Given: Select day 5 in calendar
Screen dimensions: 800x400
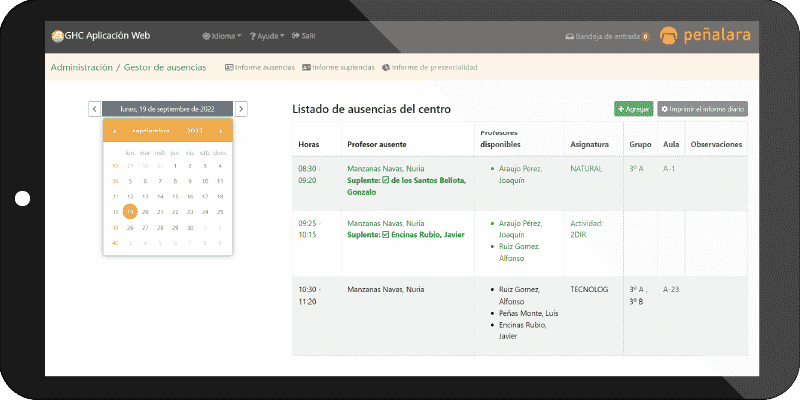Looking at the screenshot, I should tap(130, 181).
